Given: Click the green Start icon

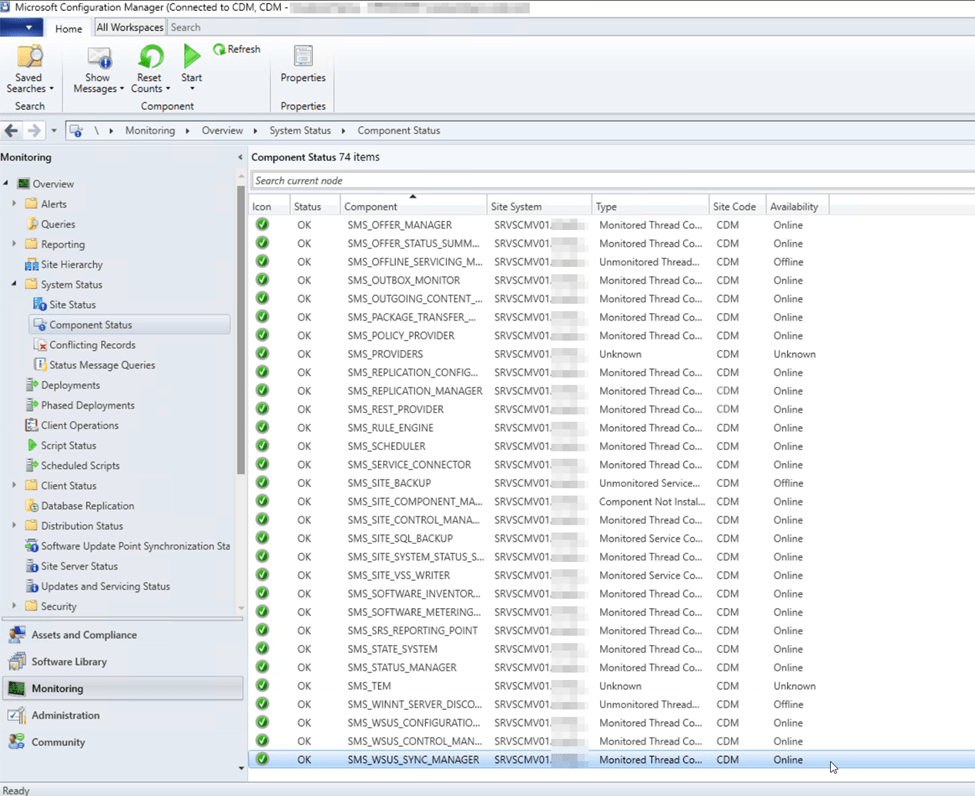Looking at the screenshot, I should tap(191, 60).
